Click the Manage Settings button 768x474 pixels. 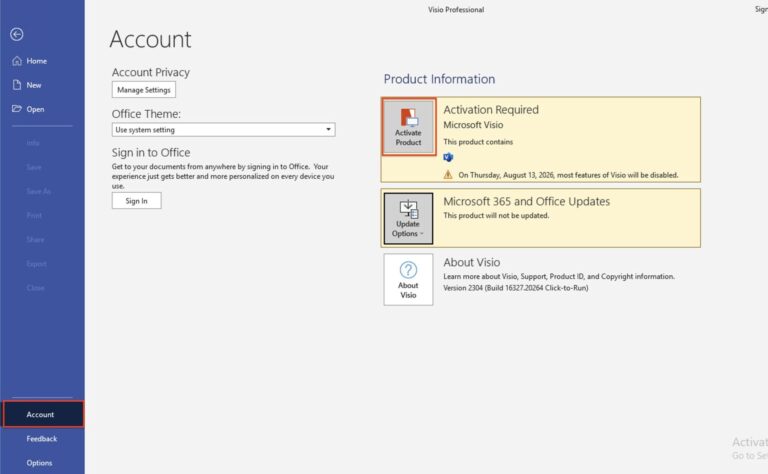point(144,90)
